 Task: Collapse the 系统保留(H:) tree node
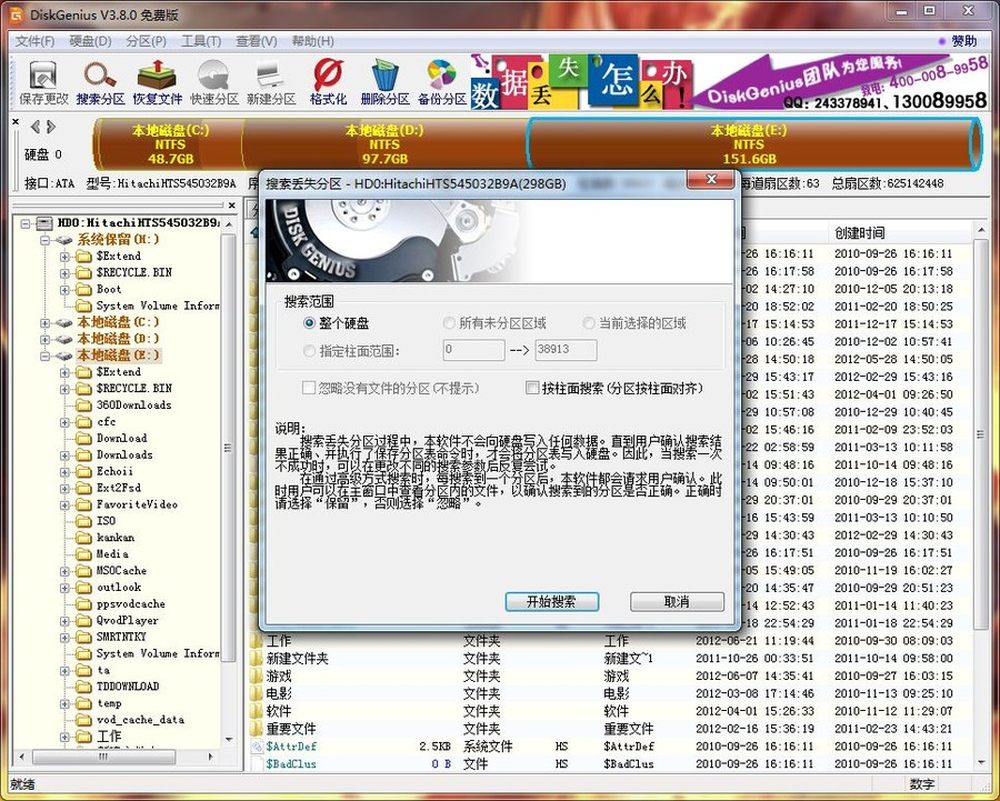pyautogui.click(x=46, y=240)
